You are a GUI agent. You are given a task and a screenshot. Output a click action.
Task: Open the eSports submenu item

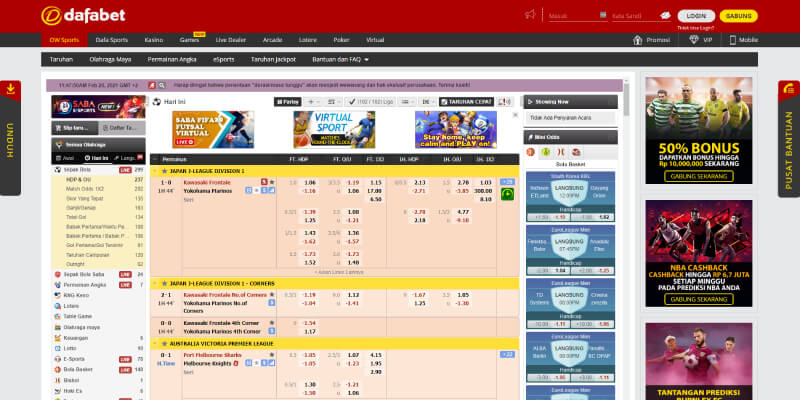coord(223,60)
